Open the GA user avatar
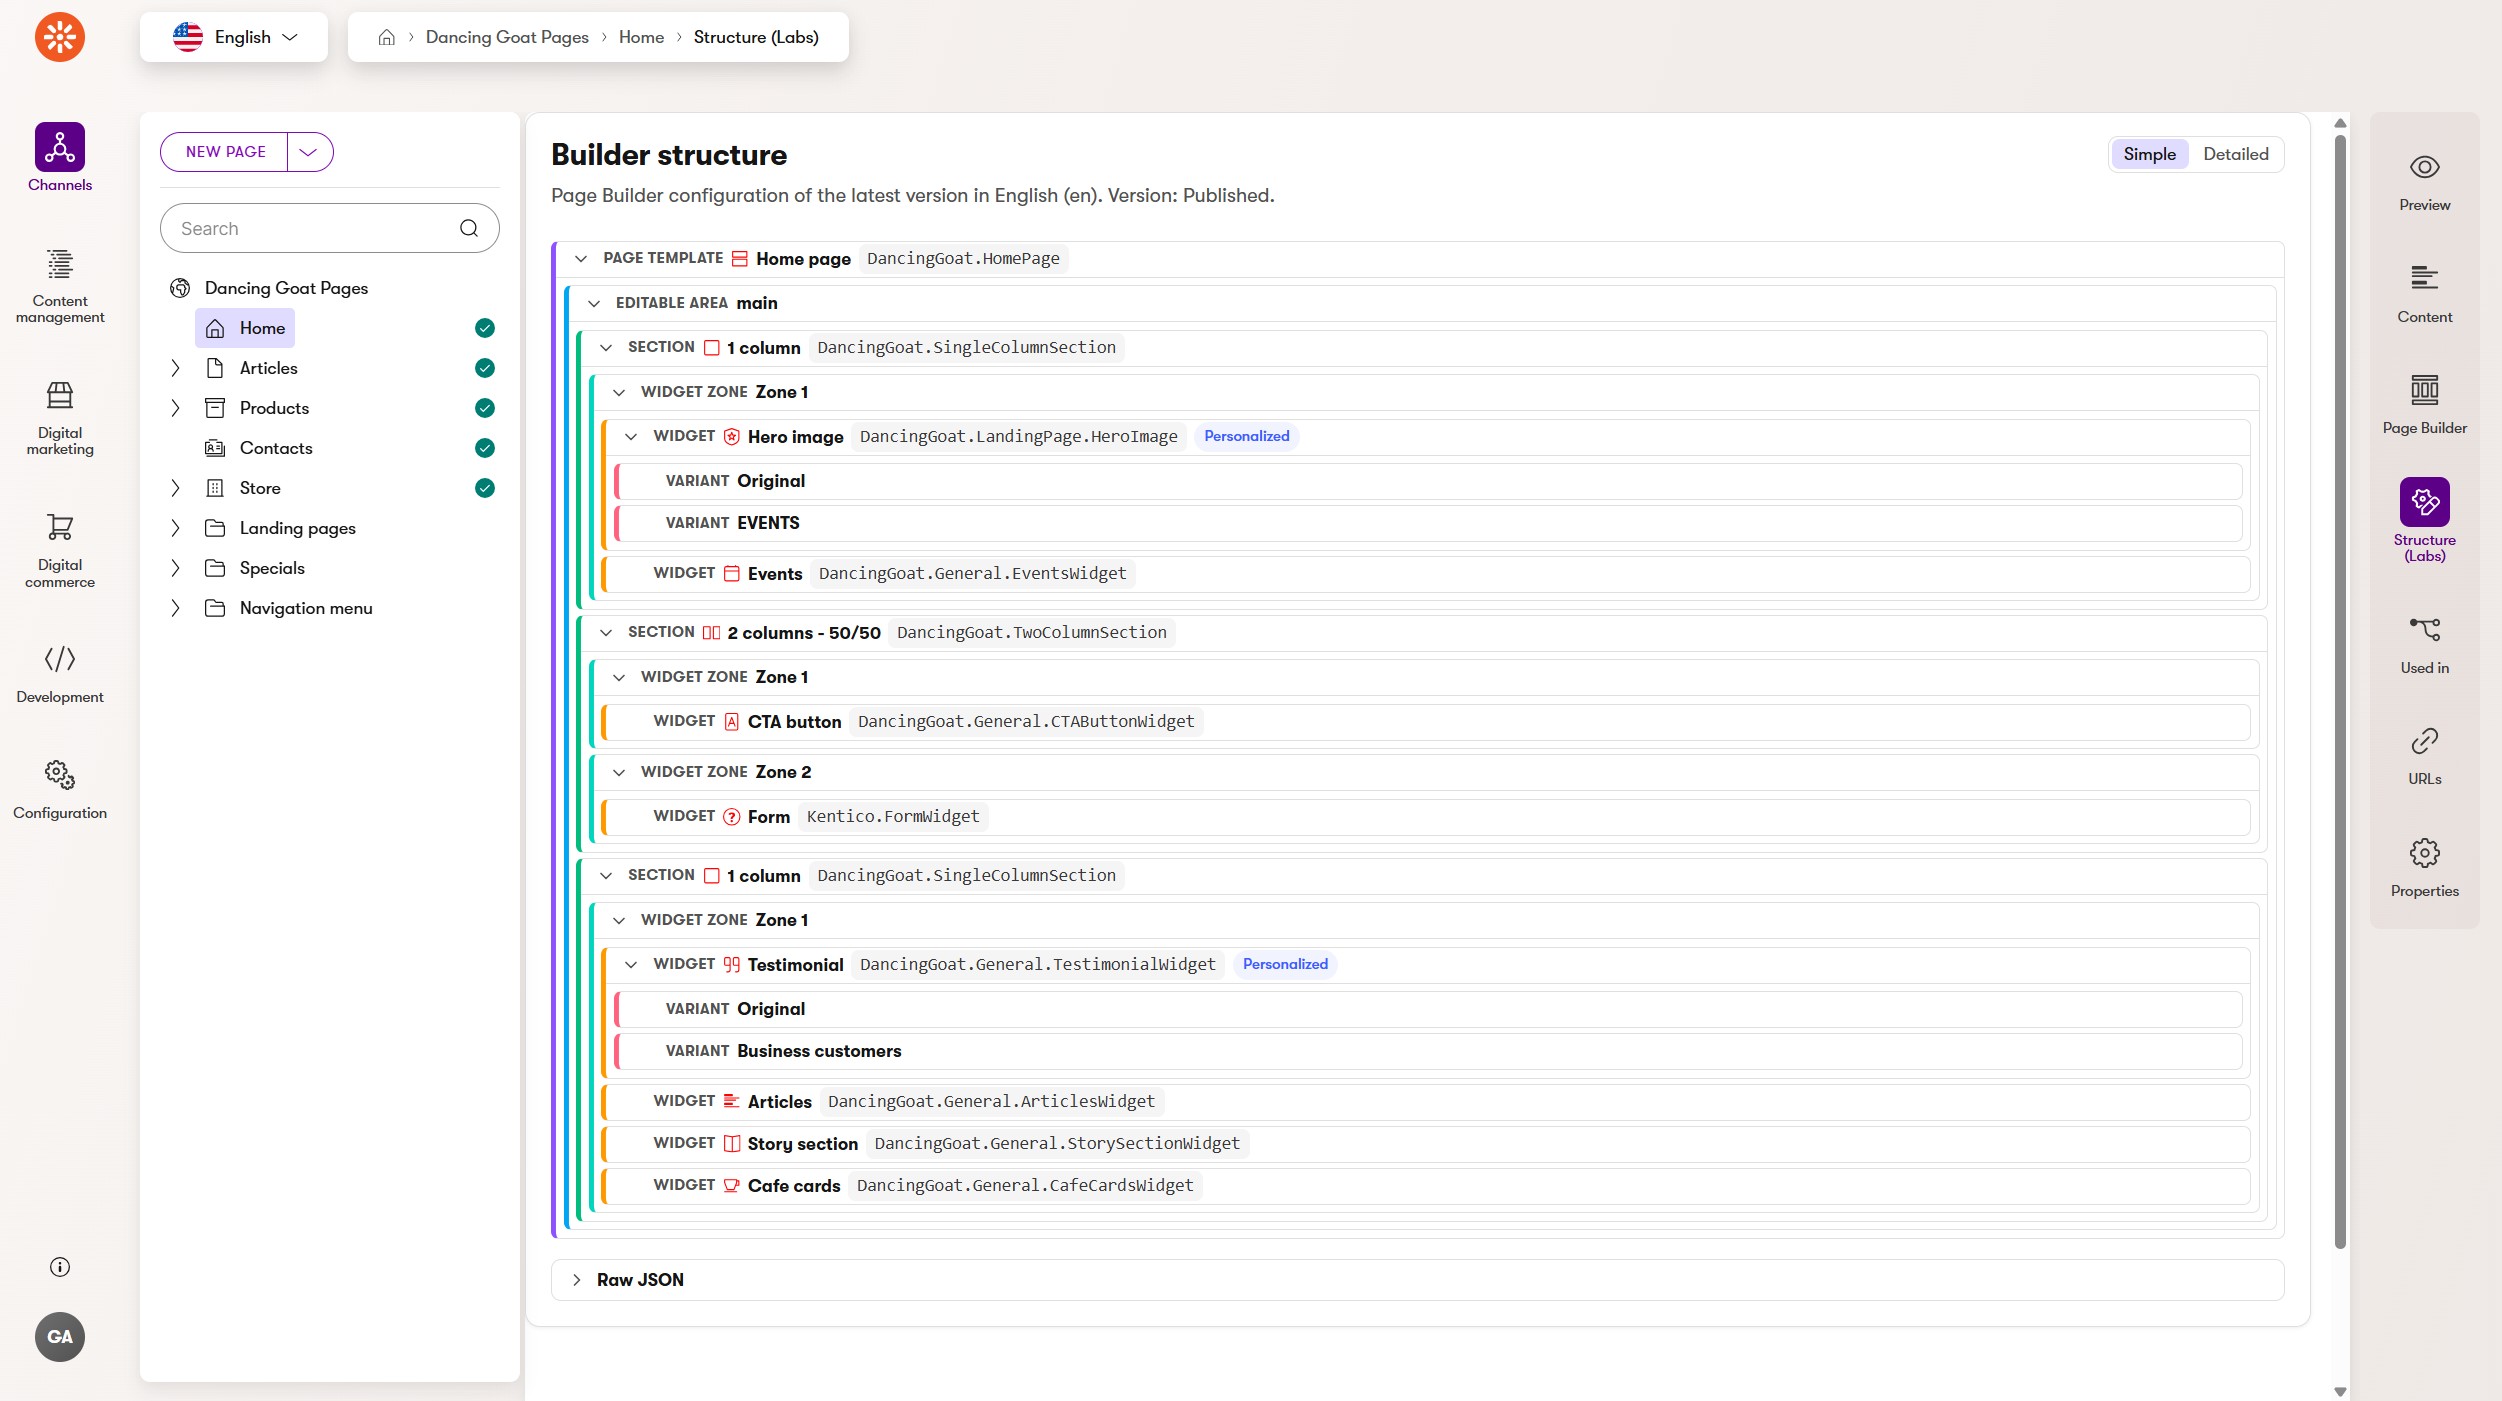2502x1401 pixels. 60,1337
